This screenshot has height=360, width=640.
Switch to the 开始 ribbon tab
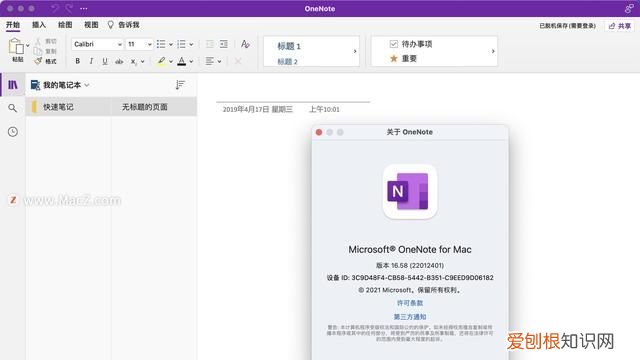coord(13,25)
